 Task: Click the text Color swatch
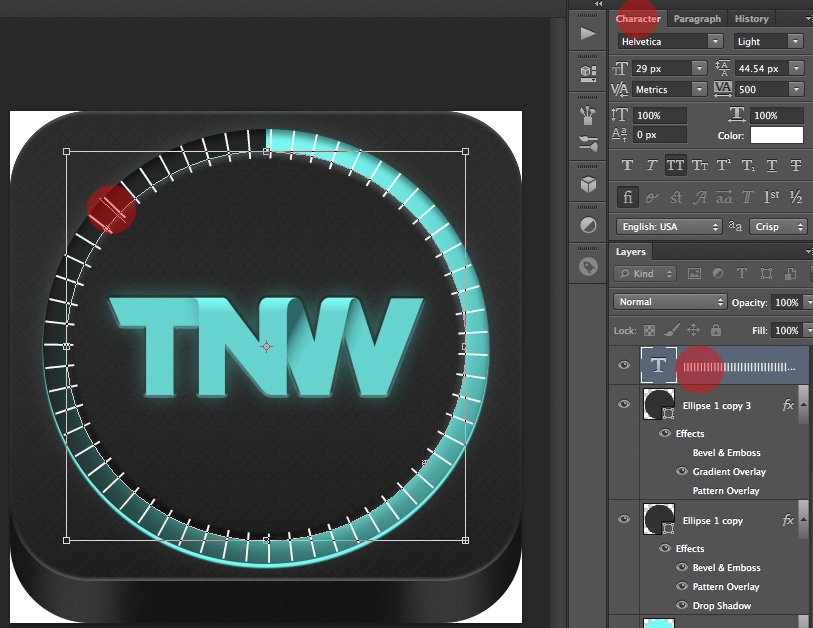coord(777,135)
